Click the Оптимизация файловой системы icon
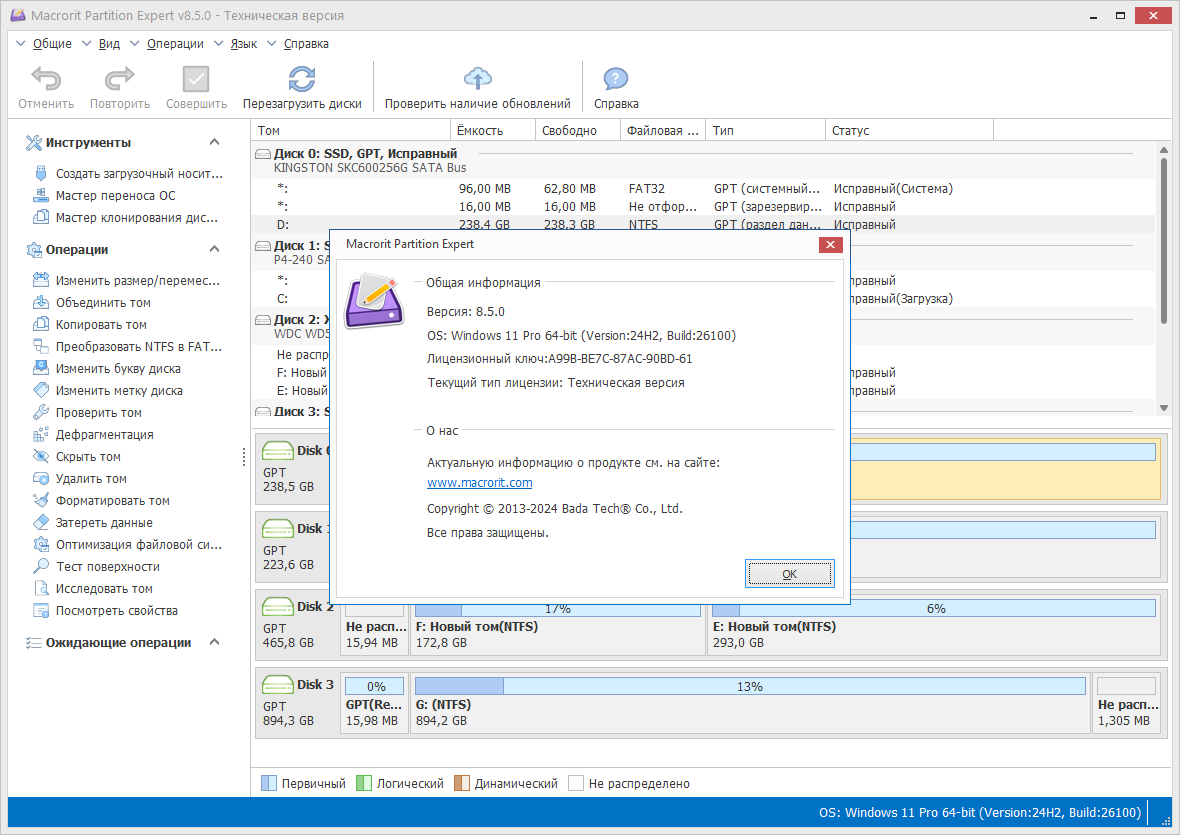Screen dimensions: 1180x835 pos(41,544)
